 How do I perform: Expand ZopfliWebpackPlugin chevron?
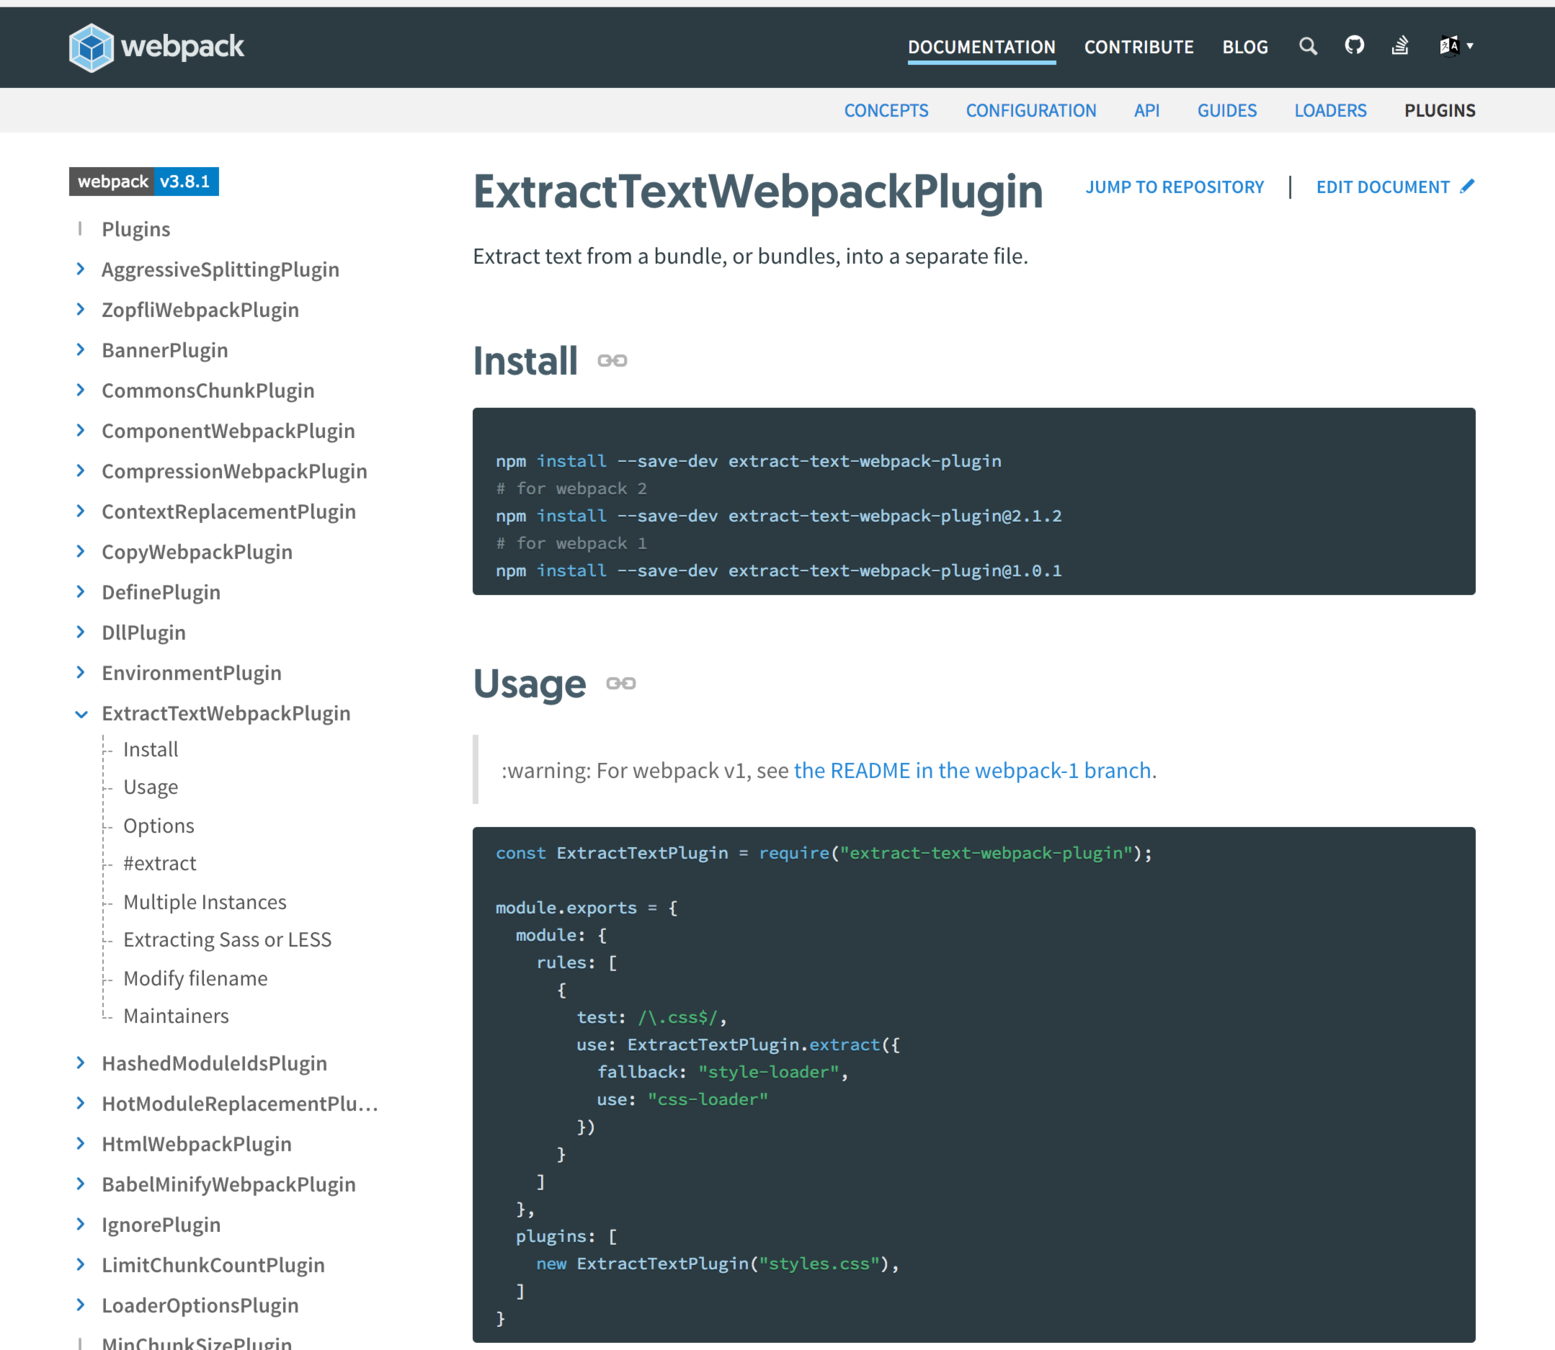81,309
